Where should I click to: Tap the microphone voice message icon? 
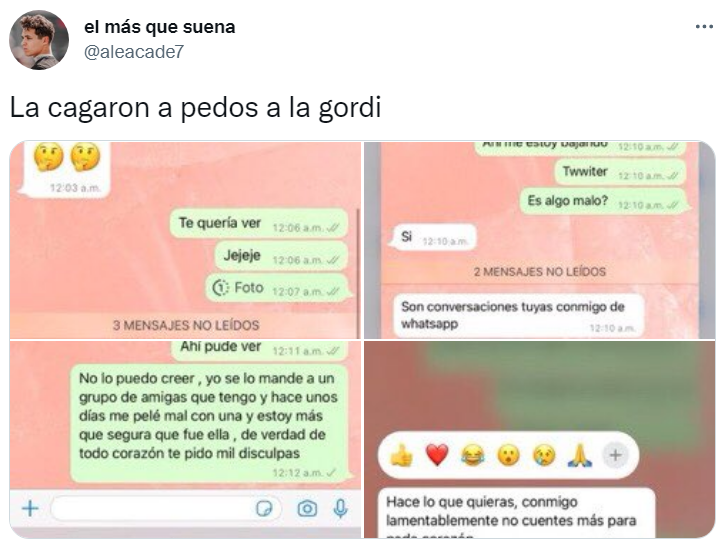tap(340, 508)
